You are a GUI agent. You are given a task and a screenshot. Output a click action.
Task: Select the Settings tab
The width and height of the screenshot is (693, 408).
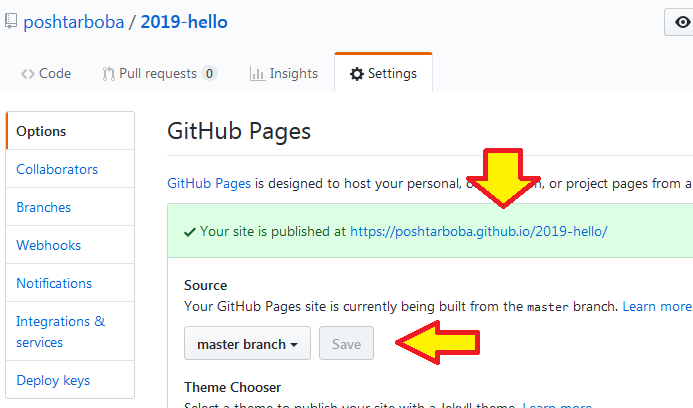(383, 73)
